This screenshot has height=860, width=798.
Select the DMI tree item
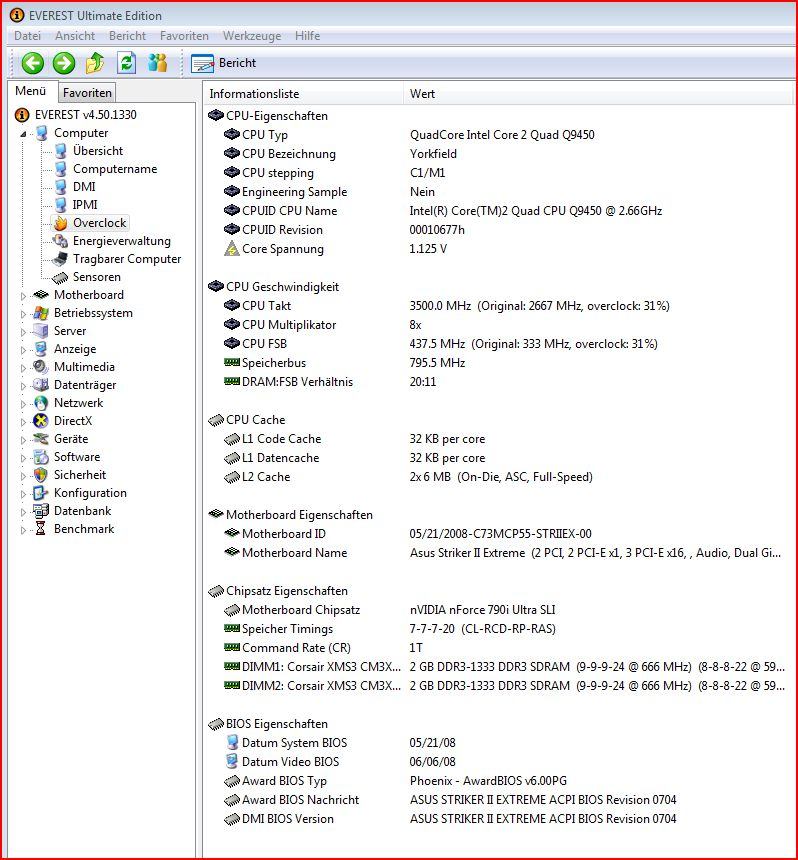[84, 187]
